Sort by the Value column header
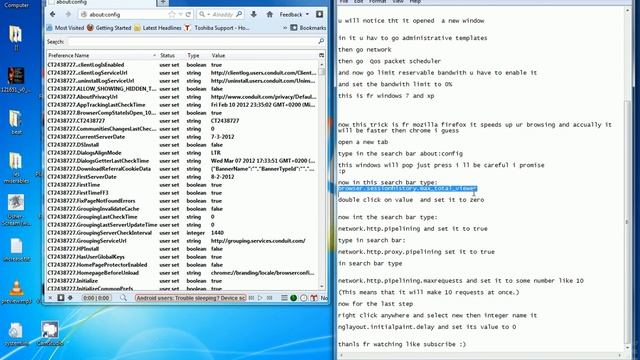The width and height of the screenshot is (640, 360). pyautogui.click(x=264, y=55)
